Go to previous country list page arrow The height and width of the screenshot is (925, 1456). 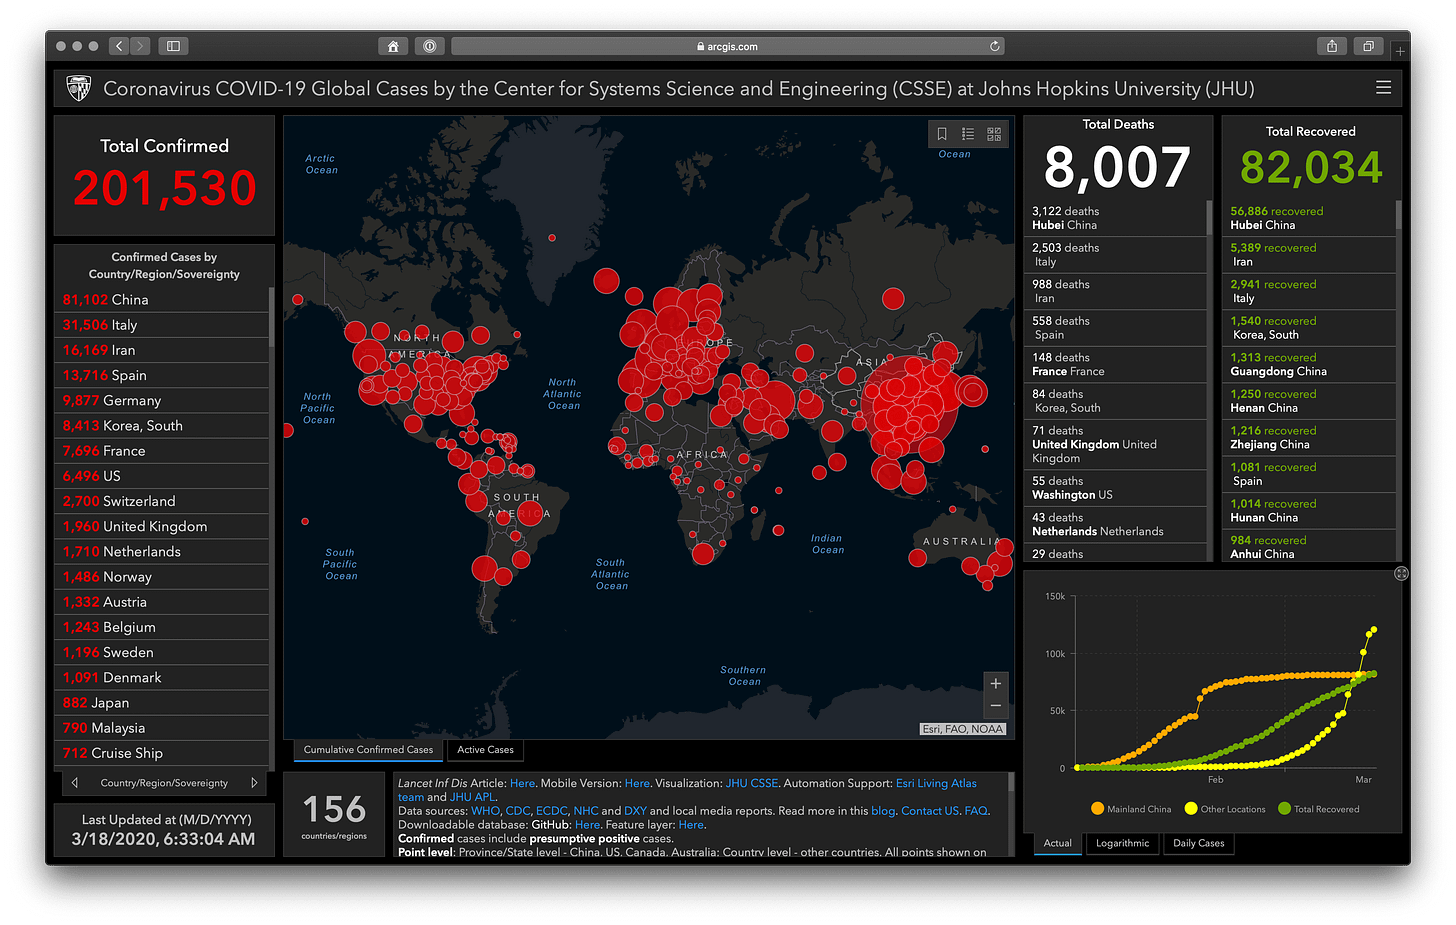point(75,783)
